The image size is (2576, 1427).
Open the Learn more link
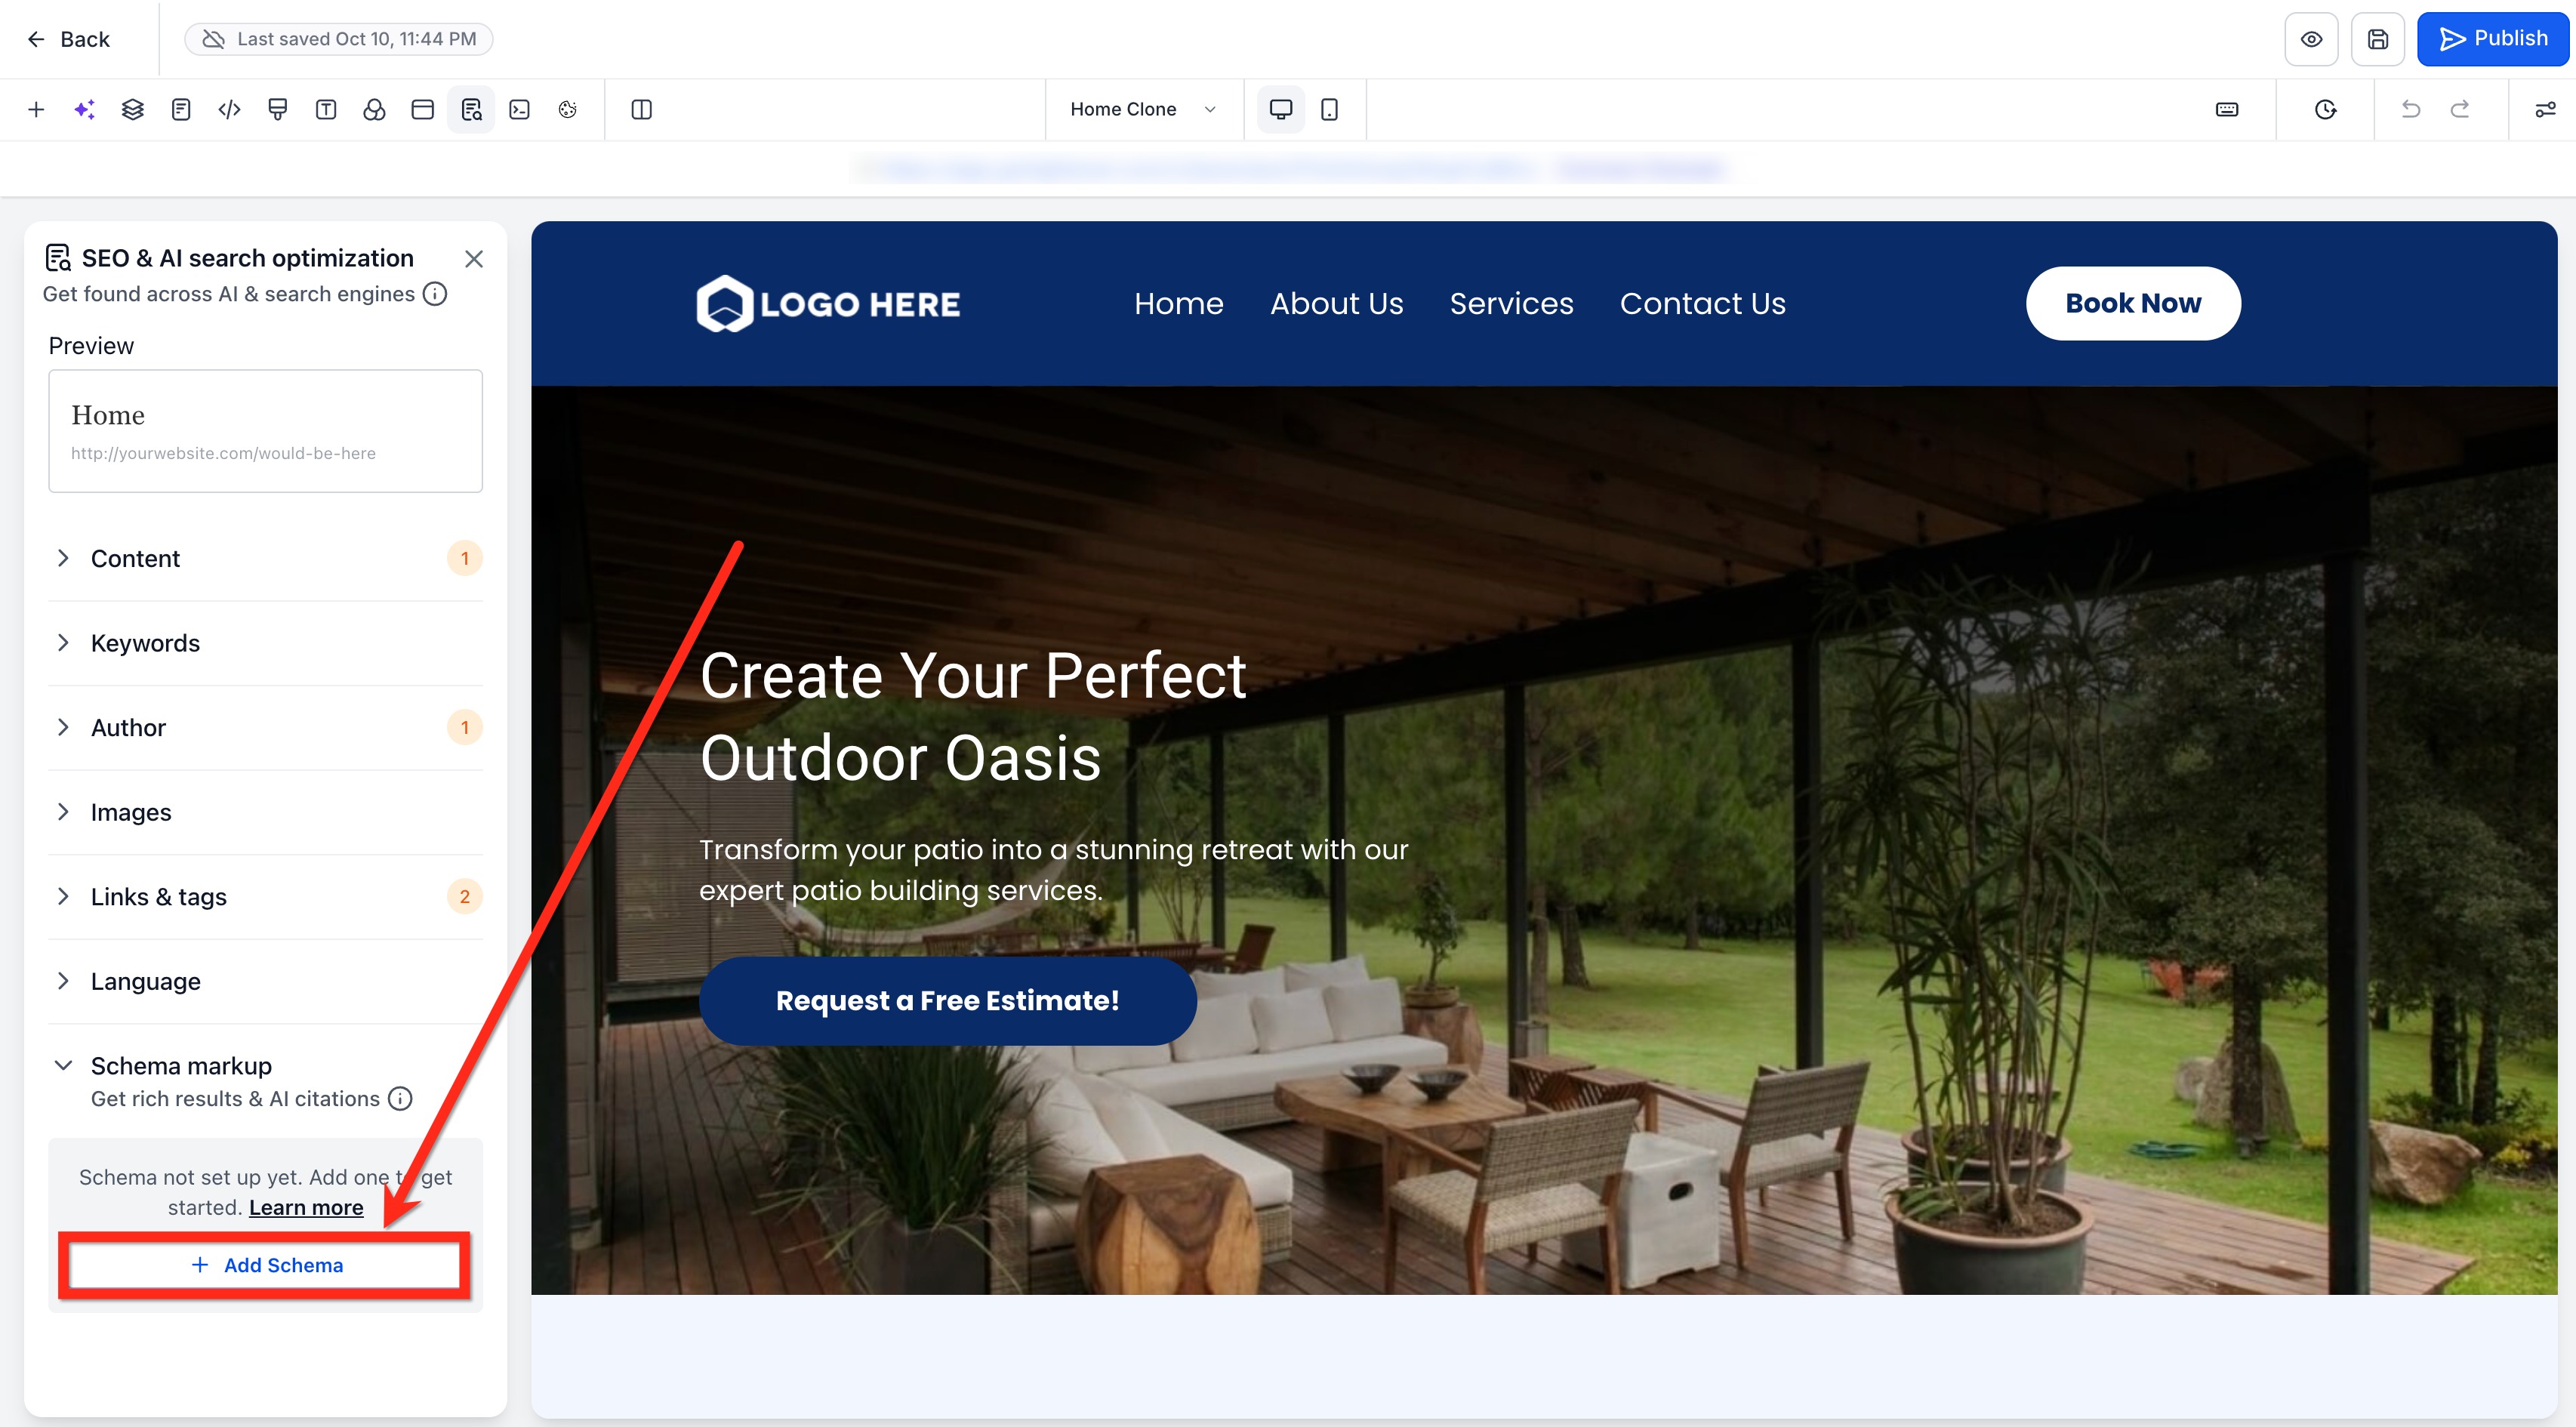click(x=305, y=1207)
